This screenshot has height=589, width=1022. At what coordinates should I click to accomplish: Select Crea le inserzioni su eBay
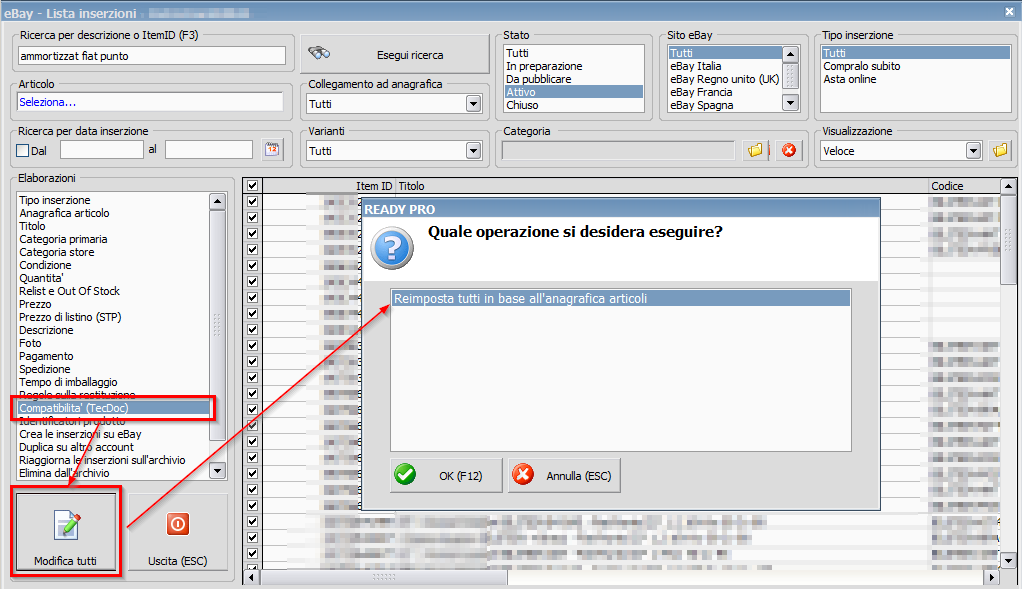click(113, 435)
